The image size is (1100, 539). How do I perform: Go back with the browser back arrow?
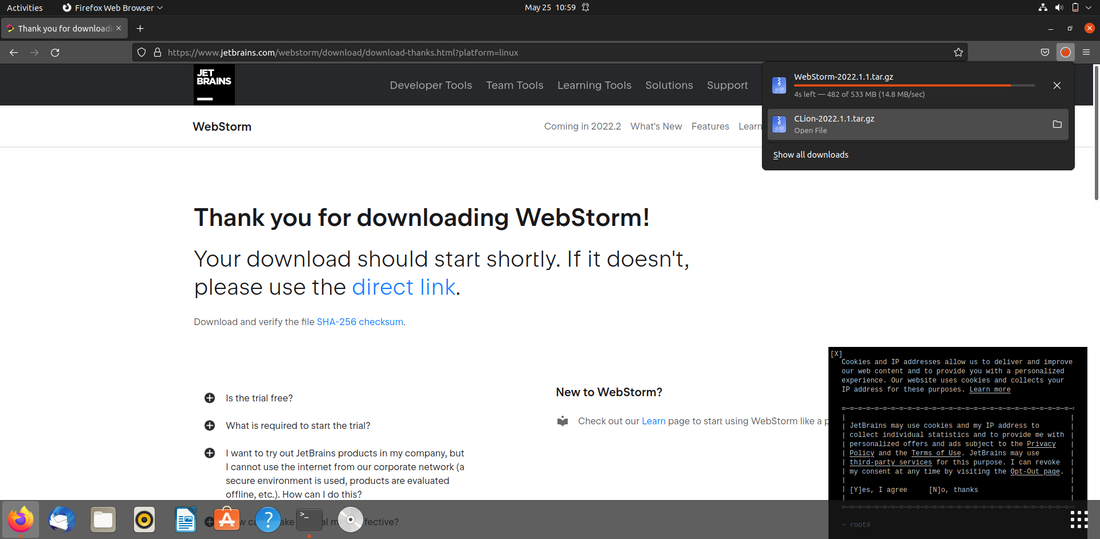[13, 53]
